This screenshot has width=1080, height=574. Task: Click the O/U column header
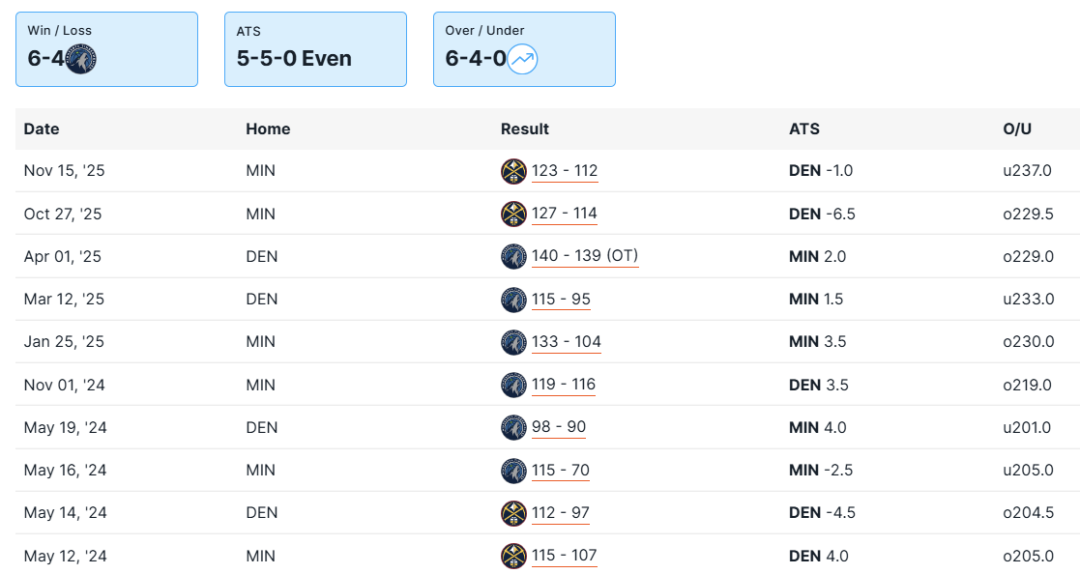(1017, 129)
